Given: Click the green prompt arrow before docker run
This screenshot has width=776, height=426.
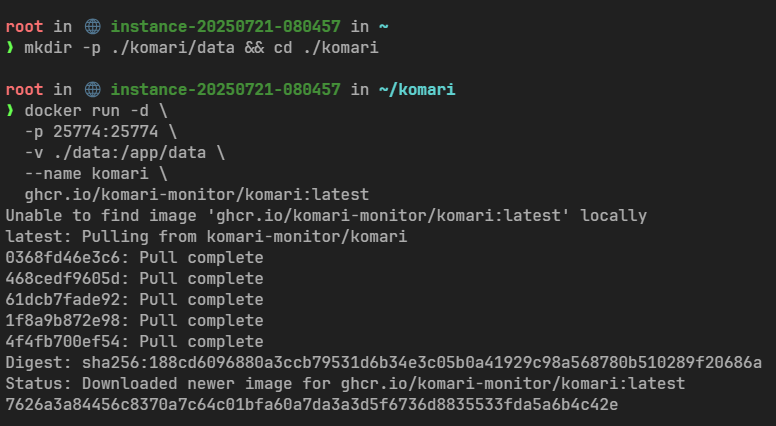Looking at the screenshot, I should click(10, 111).
